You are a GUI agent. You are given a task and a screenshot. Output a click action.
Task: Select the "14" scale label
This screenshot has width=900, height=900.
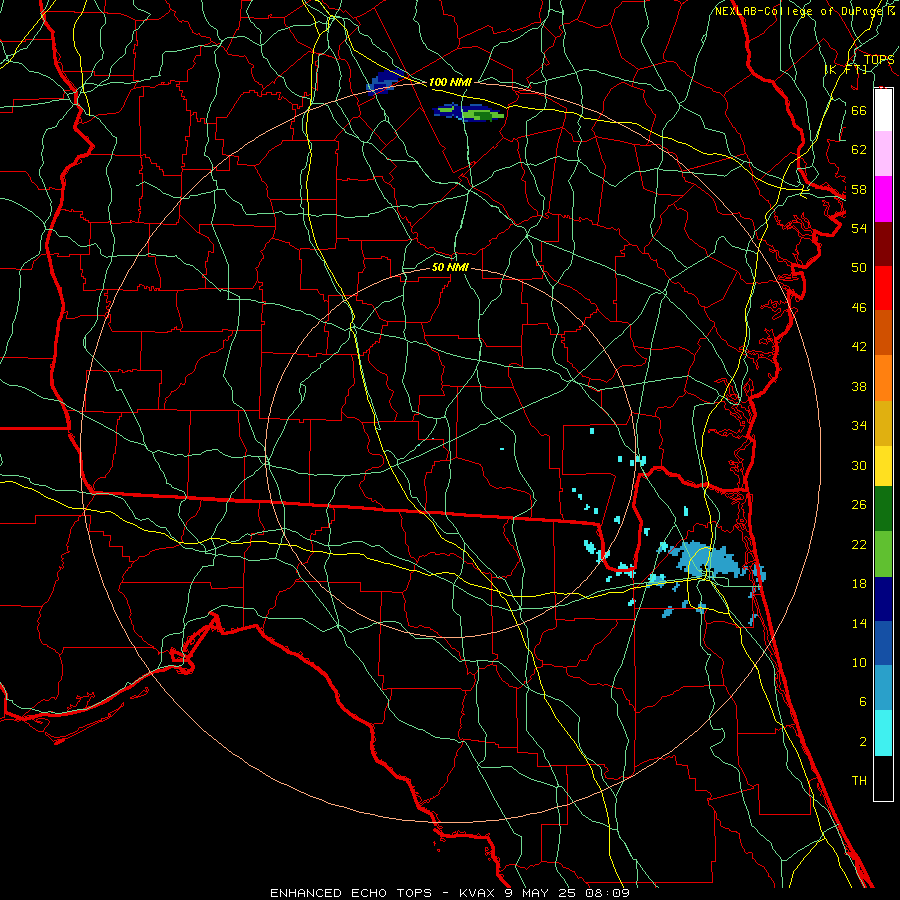tap(859, 623)
